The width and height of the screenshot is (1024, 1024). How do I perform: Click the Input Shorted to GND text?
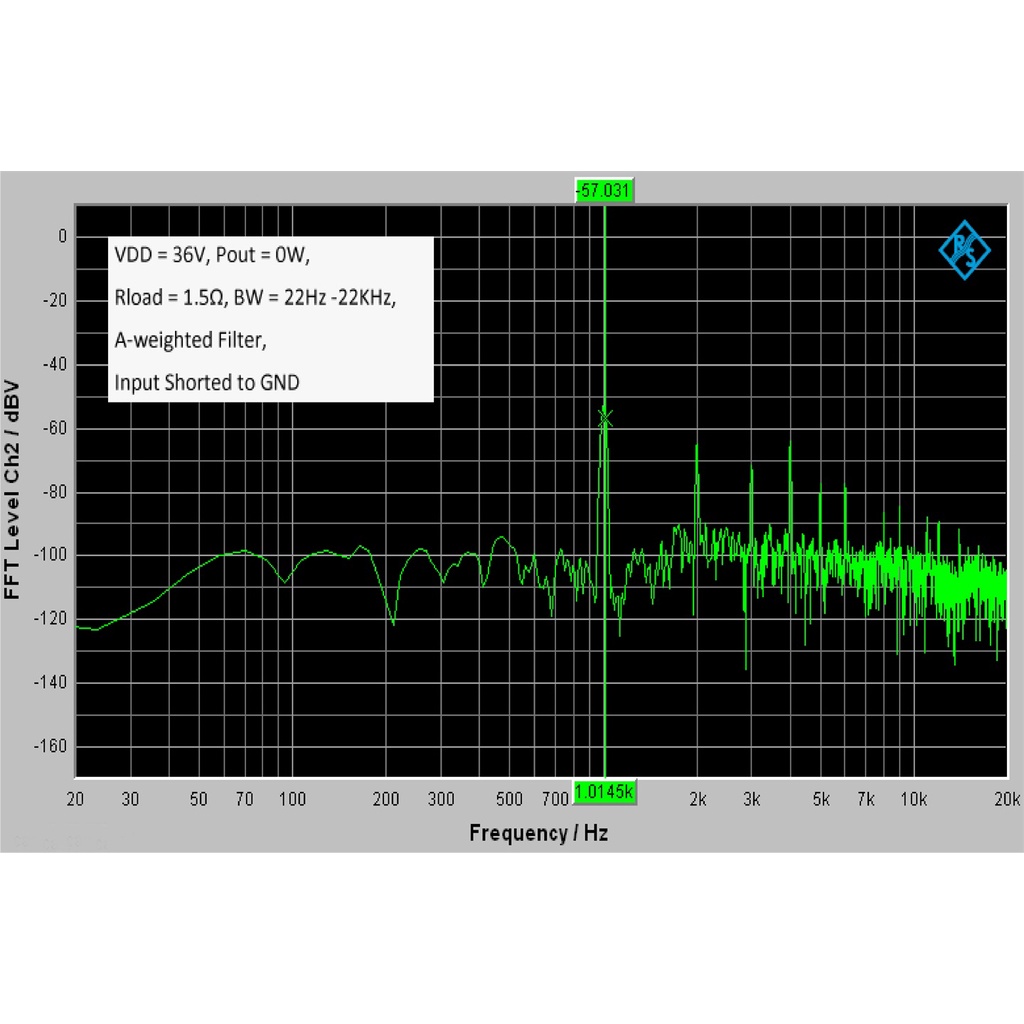tap(206, 383)
